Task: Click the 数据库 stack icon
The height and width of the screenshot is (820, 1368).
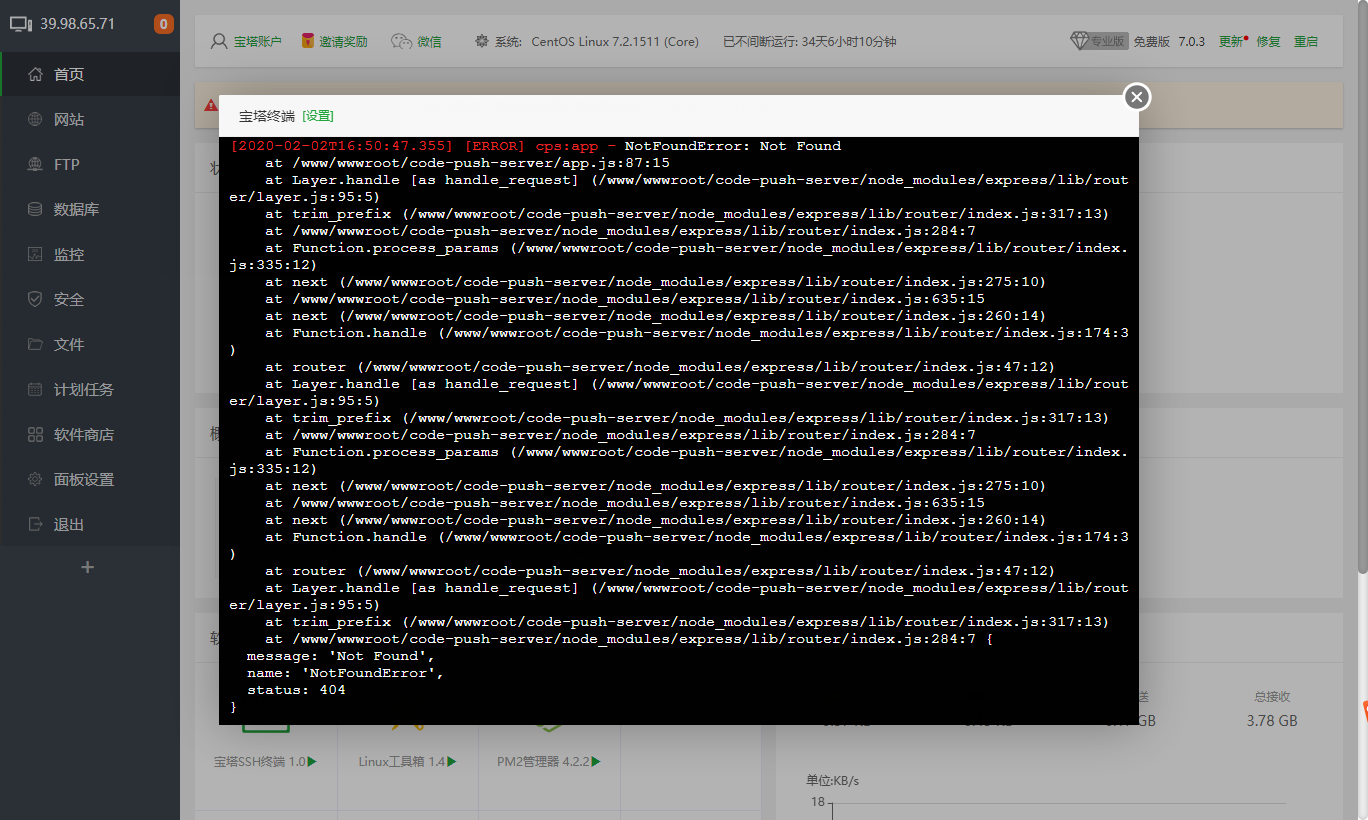Action: coord(35,209)
